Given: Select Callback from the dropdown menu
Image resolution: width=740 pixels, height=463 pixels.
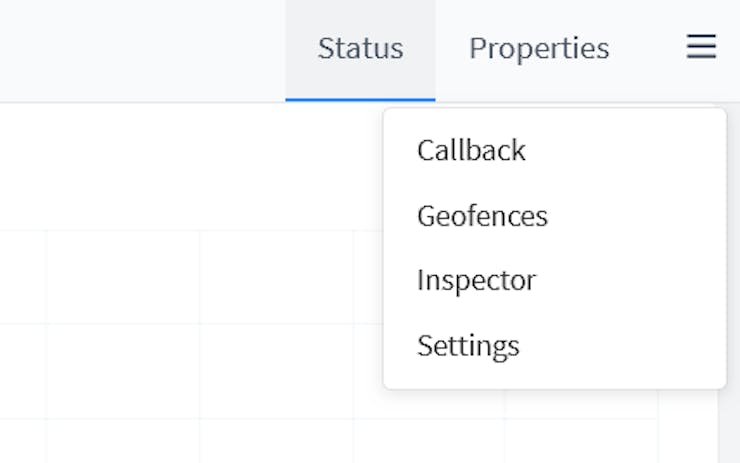Looking at the screenshot, I should point(471,150).
